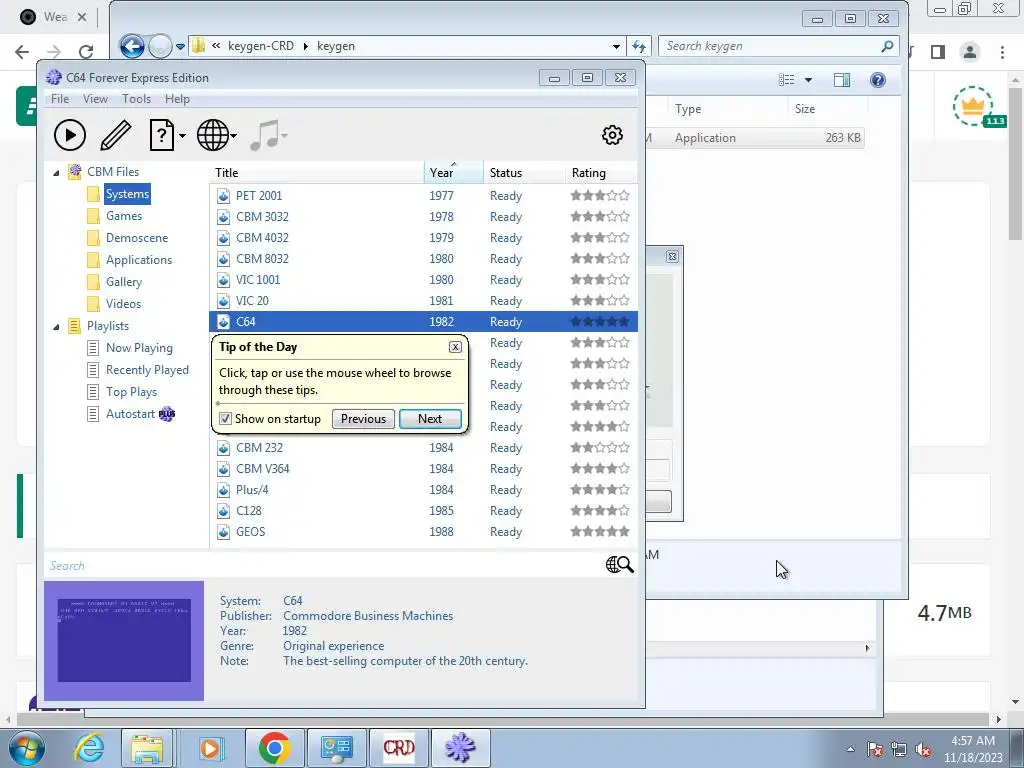Collapse the CBM Files tree node
The image size is (1024, 768).
click(x=56, y=172)
